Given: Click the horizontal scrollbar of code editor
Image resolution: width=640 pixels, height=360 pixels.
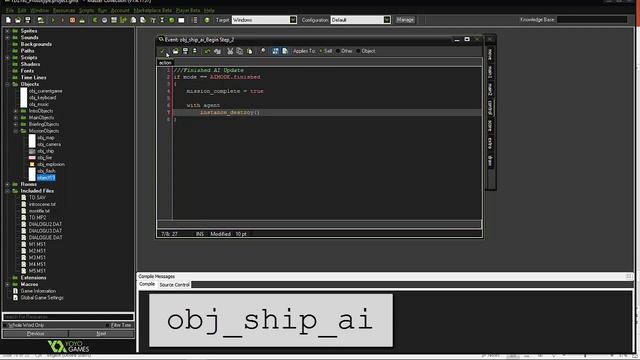Looking at the screenshot, I should tap(319, 224).
